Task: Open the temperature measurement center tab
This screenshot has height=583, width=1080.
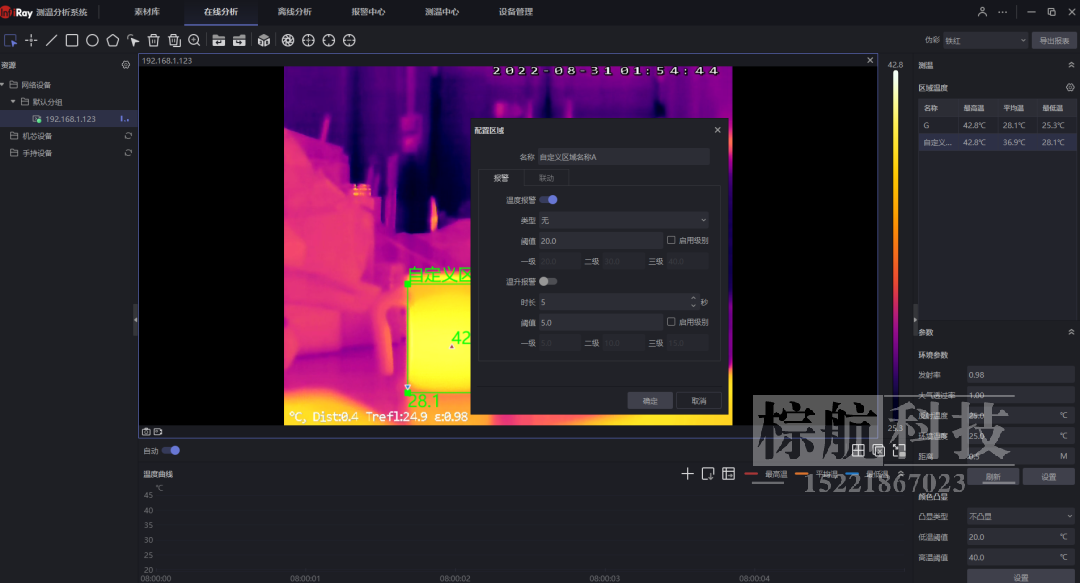Action: [442, 12]
